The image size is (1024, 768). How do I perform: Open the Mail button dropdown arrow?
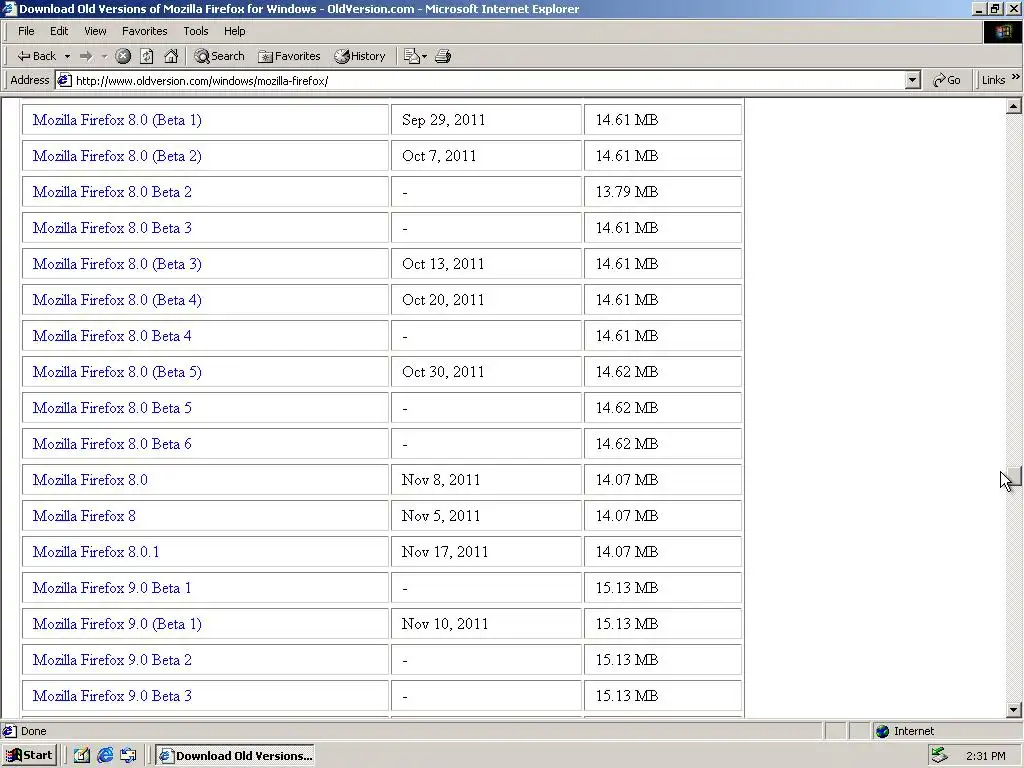424,56
